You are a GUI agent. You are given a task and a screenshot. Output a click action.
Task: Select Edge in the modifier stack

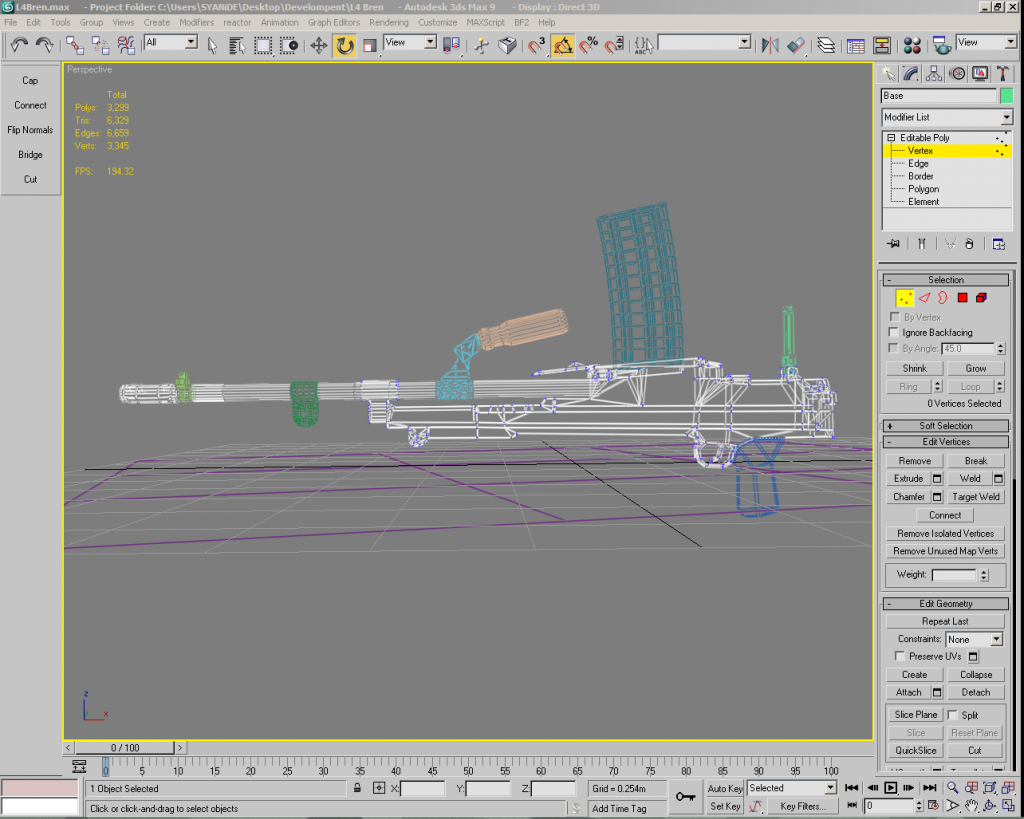tap(918, 163)
